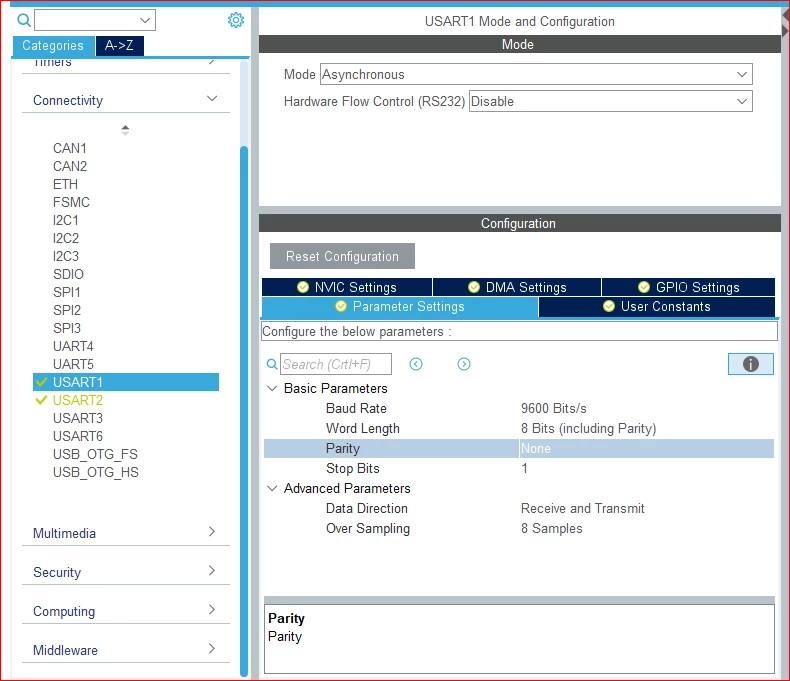Click the info icon button in parameters
Screen dimensions: 790x681
[x=750, y=364]
